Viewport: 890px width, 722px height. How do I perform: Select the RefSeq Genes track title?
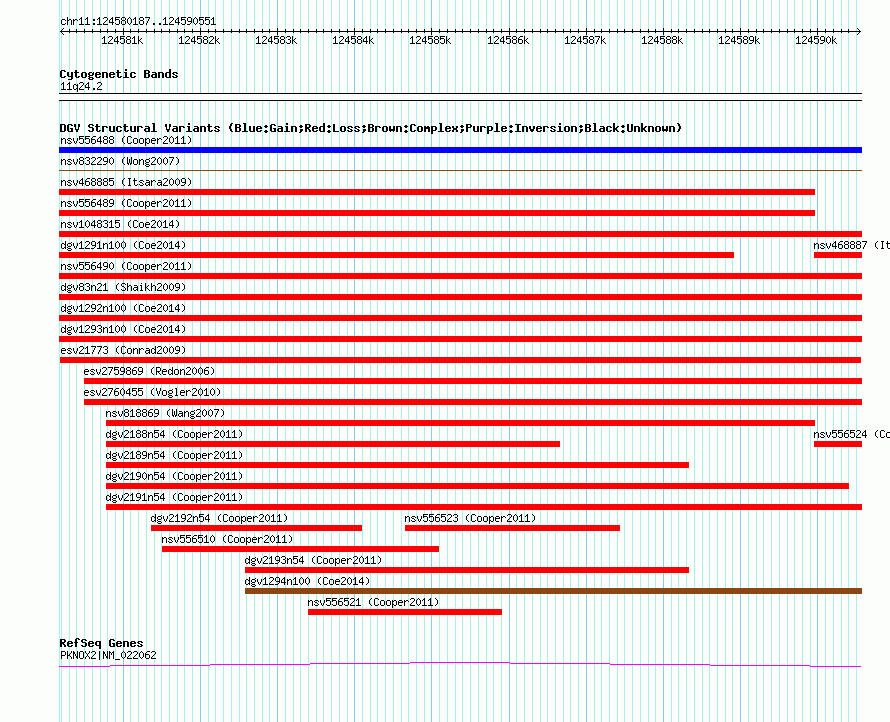[101, 643]
